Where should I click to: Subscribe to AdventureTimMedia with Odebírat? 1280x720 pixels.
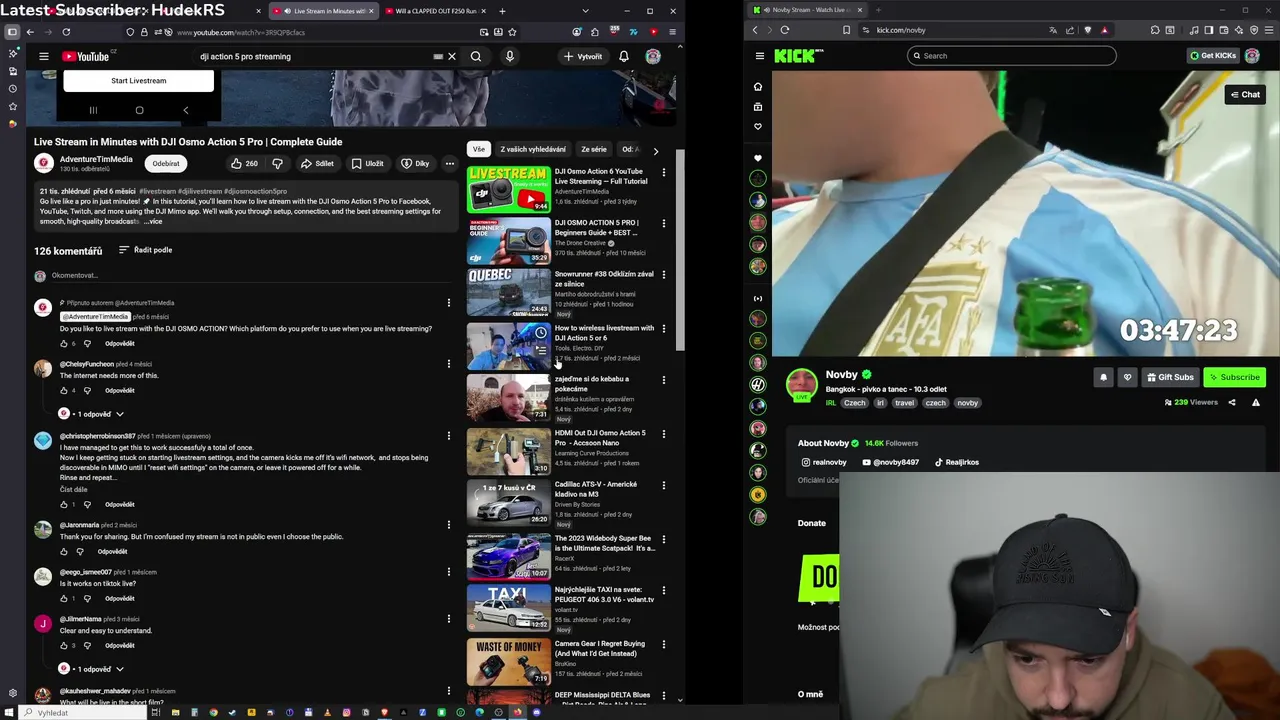click(x=166, y=163)
